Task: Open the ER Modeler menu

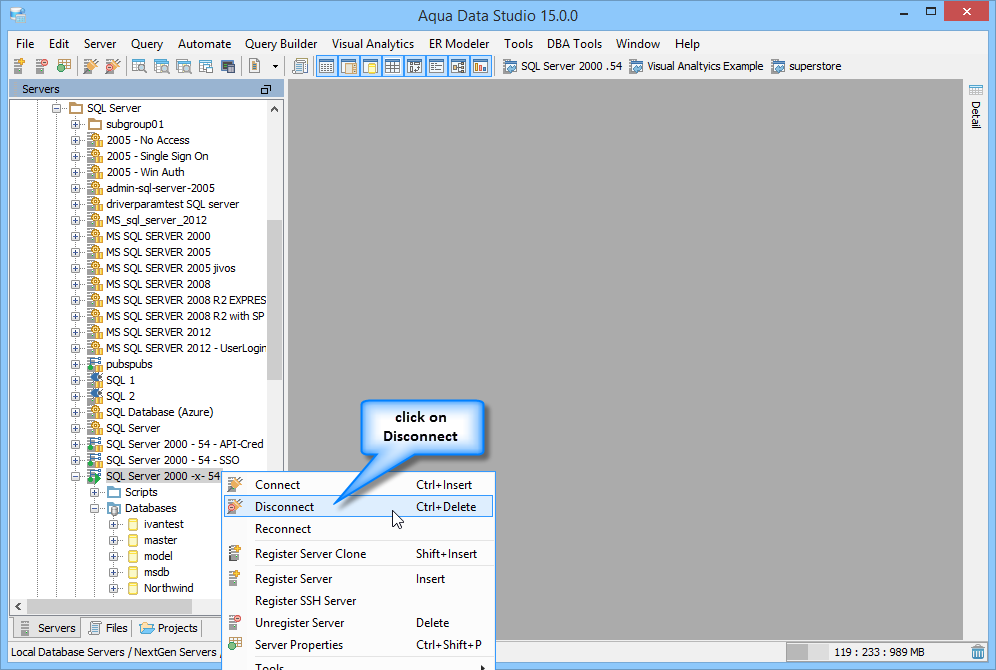Action: [x=459, y=44]
